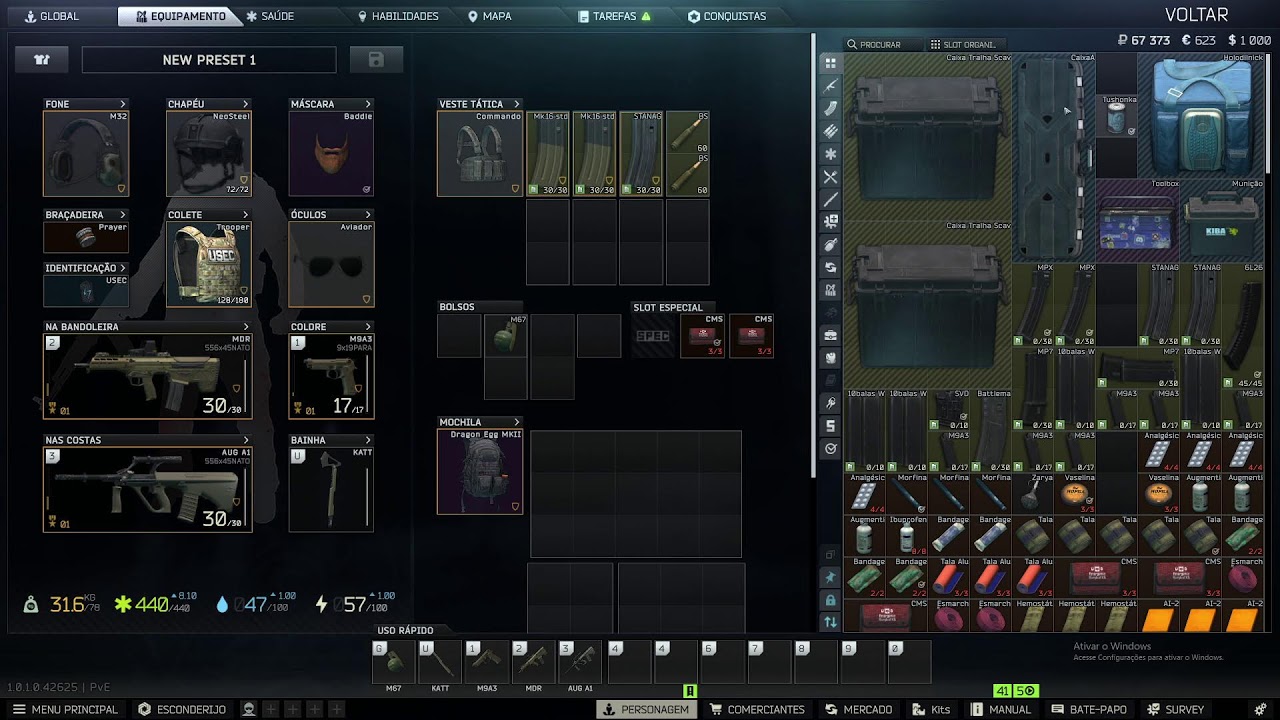
Task: Filter stash by melee knife icon
Action: pyautogui.click(x=830, y=200)
